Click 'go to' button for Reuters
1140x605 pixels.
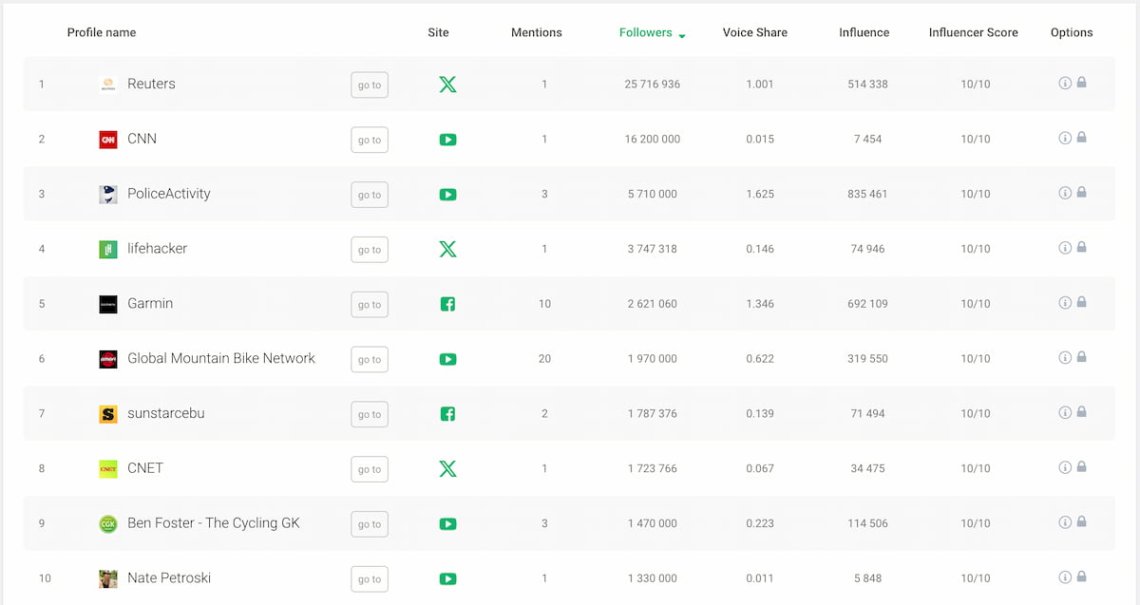pos(369,85)
